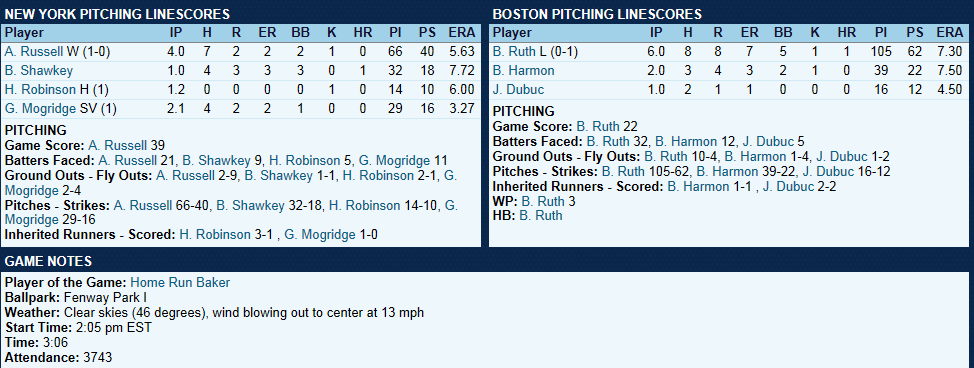Click B. Harmon in Boston Batters Faced line

pos(686,141)
